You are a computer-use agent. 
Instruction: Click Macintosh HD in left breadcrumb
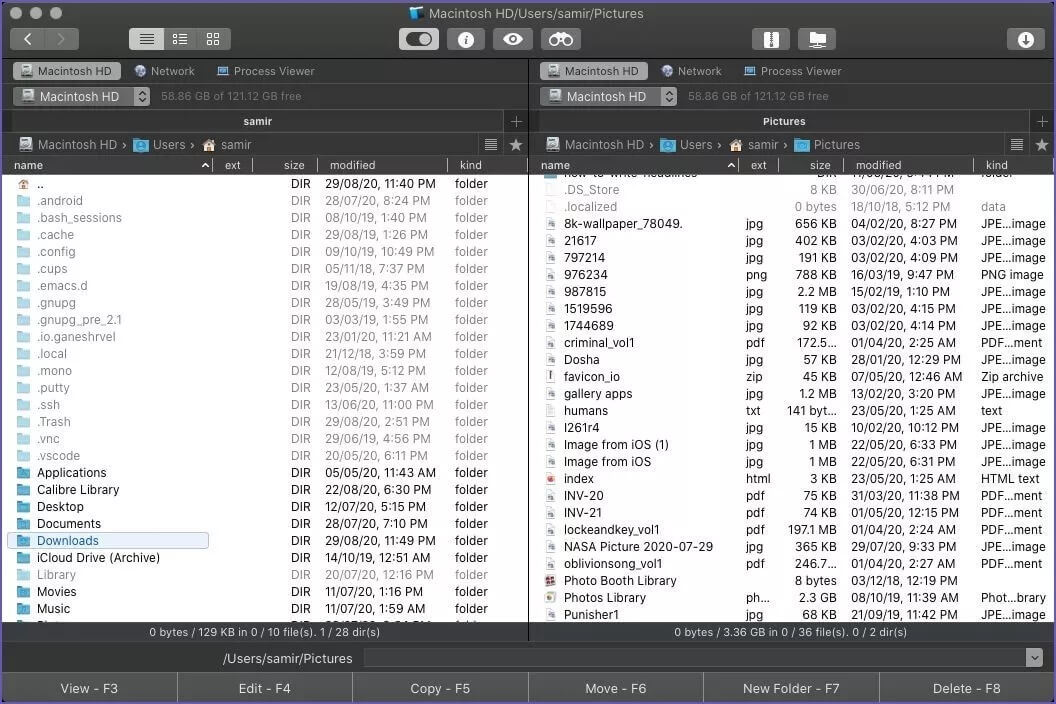pyautogui.click(x=67, y=144)
